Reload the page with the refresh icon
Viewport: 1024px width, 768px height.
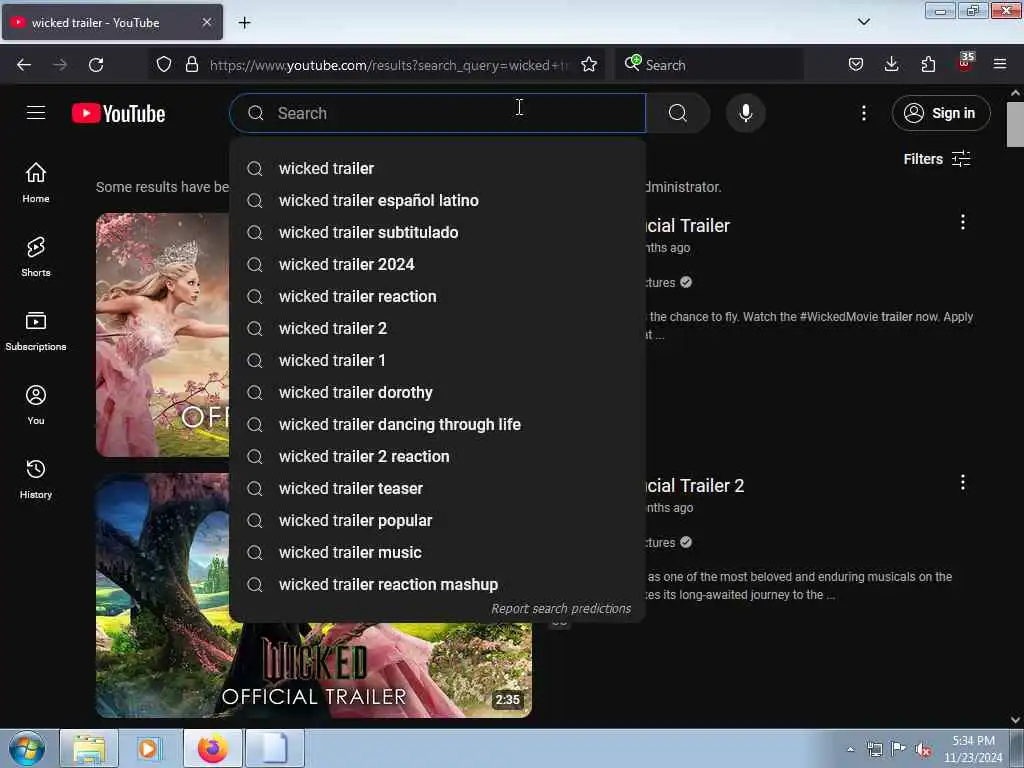coord(96,65)
